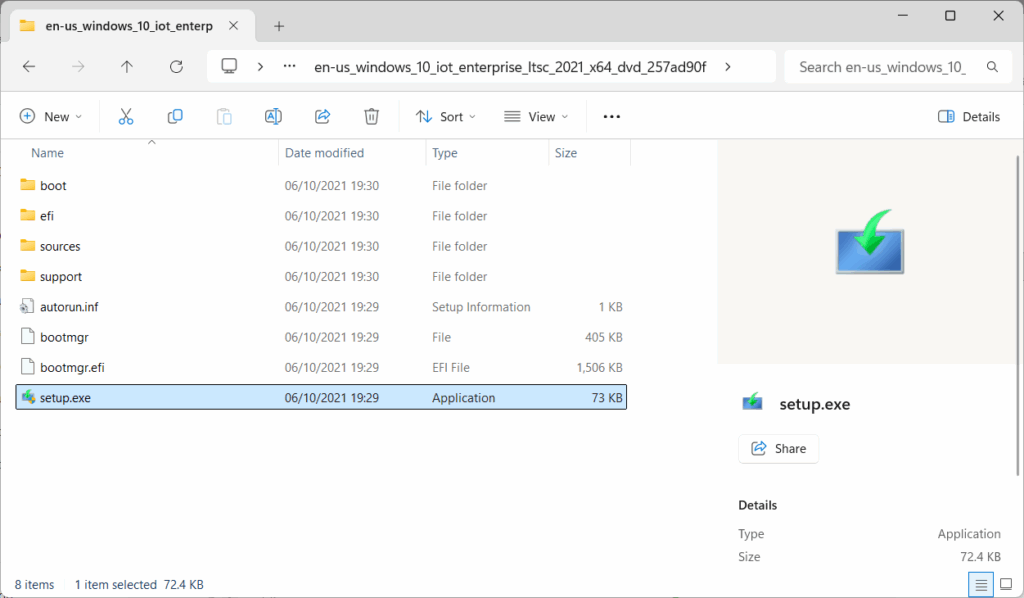
Task: Click the folder path in address bar
Action: click(510, 67)
